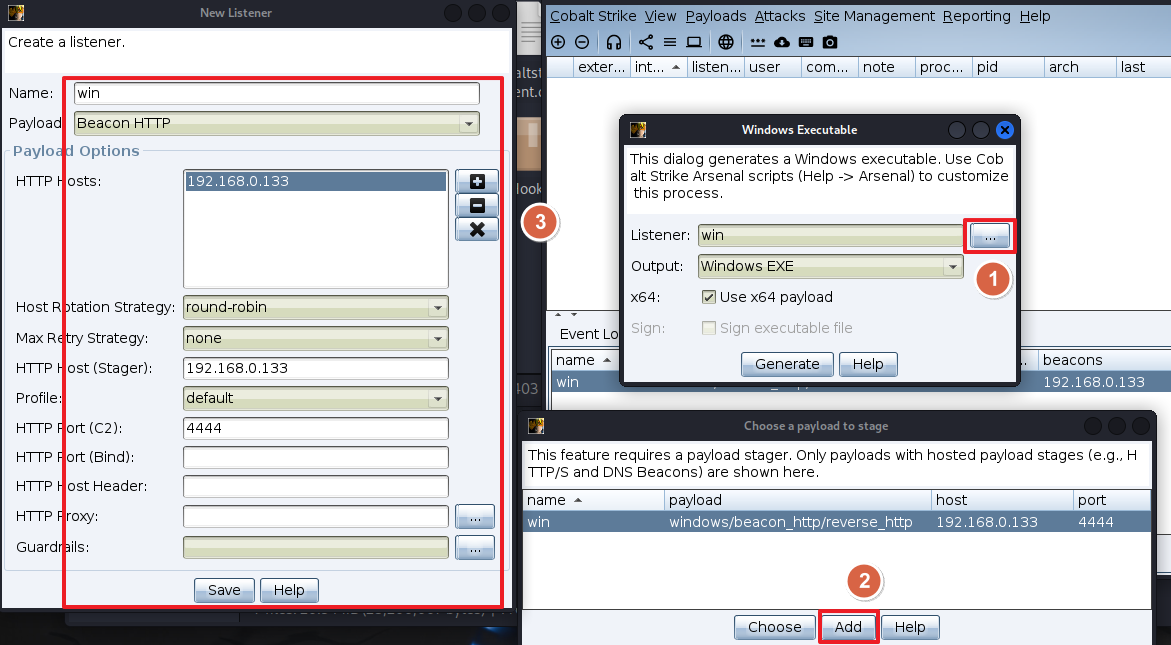Sort payload list by name column
This screenshot has width=1171, height=645.
(x=594, y=500)
